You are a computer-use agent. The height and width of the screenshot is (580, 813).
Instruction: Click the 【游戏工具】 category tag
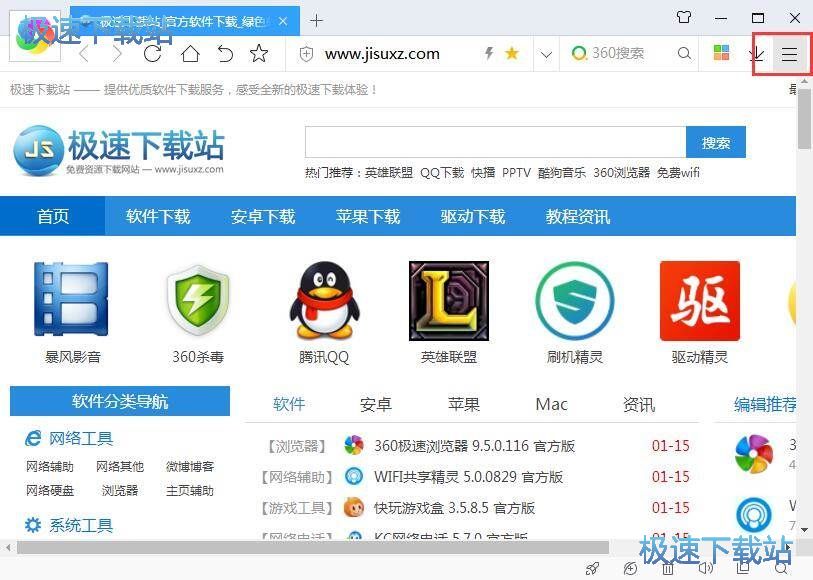click(x=297, y=508)
